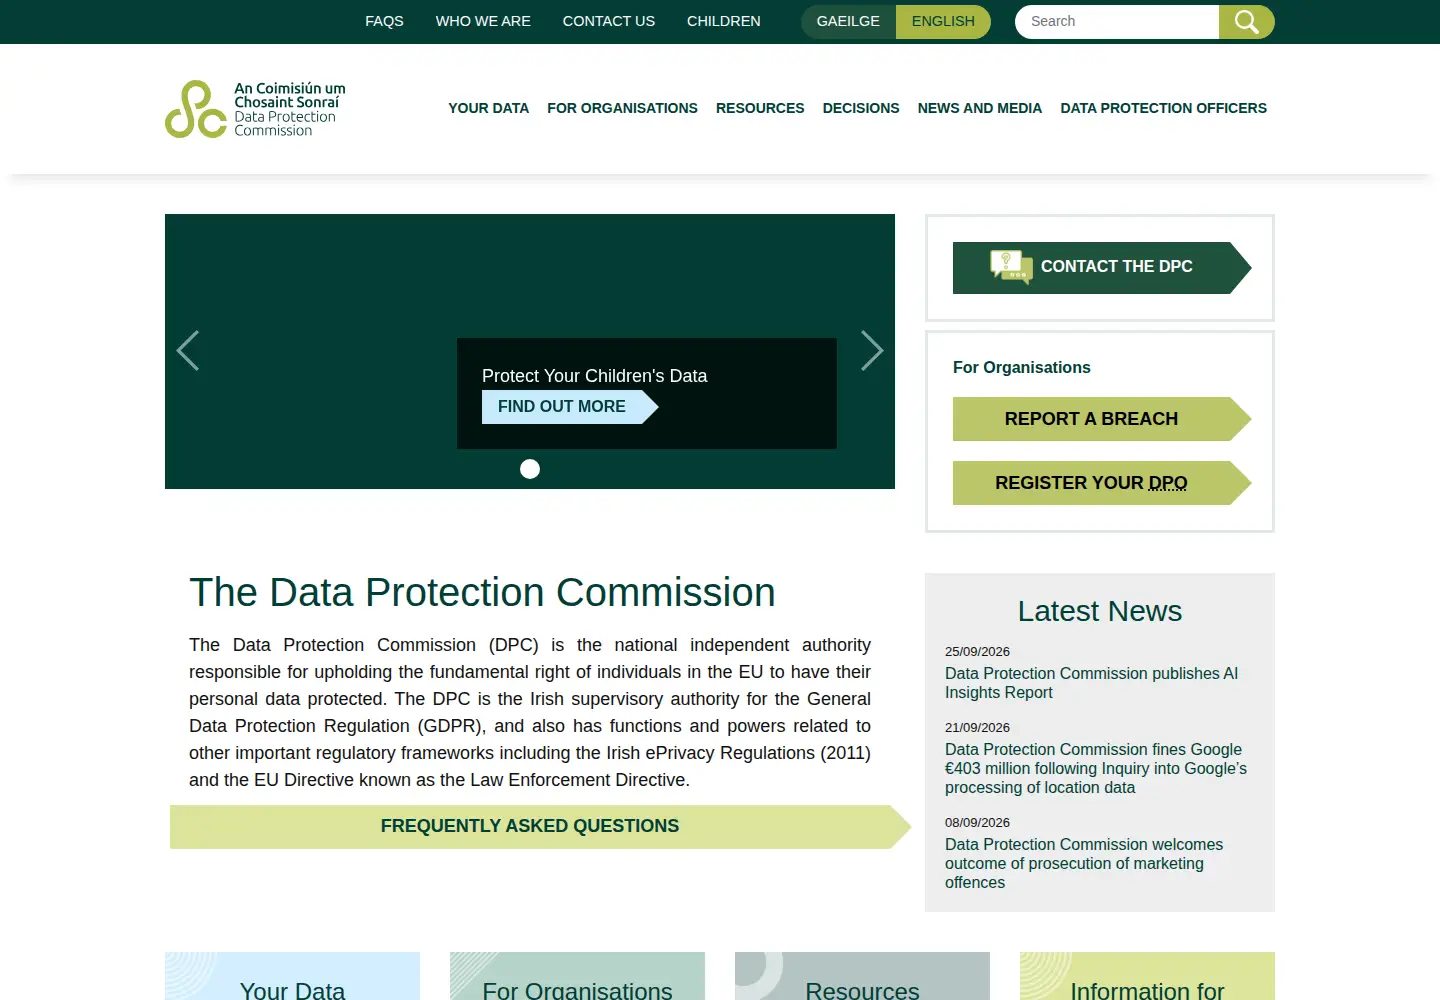The width and height of the screenshot is (1440, 1000).
Task: Click Find Out More button
Action: [570, 407]
